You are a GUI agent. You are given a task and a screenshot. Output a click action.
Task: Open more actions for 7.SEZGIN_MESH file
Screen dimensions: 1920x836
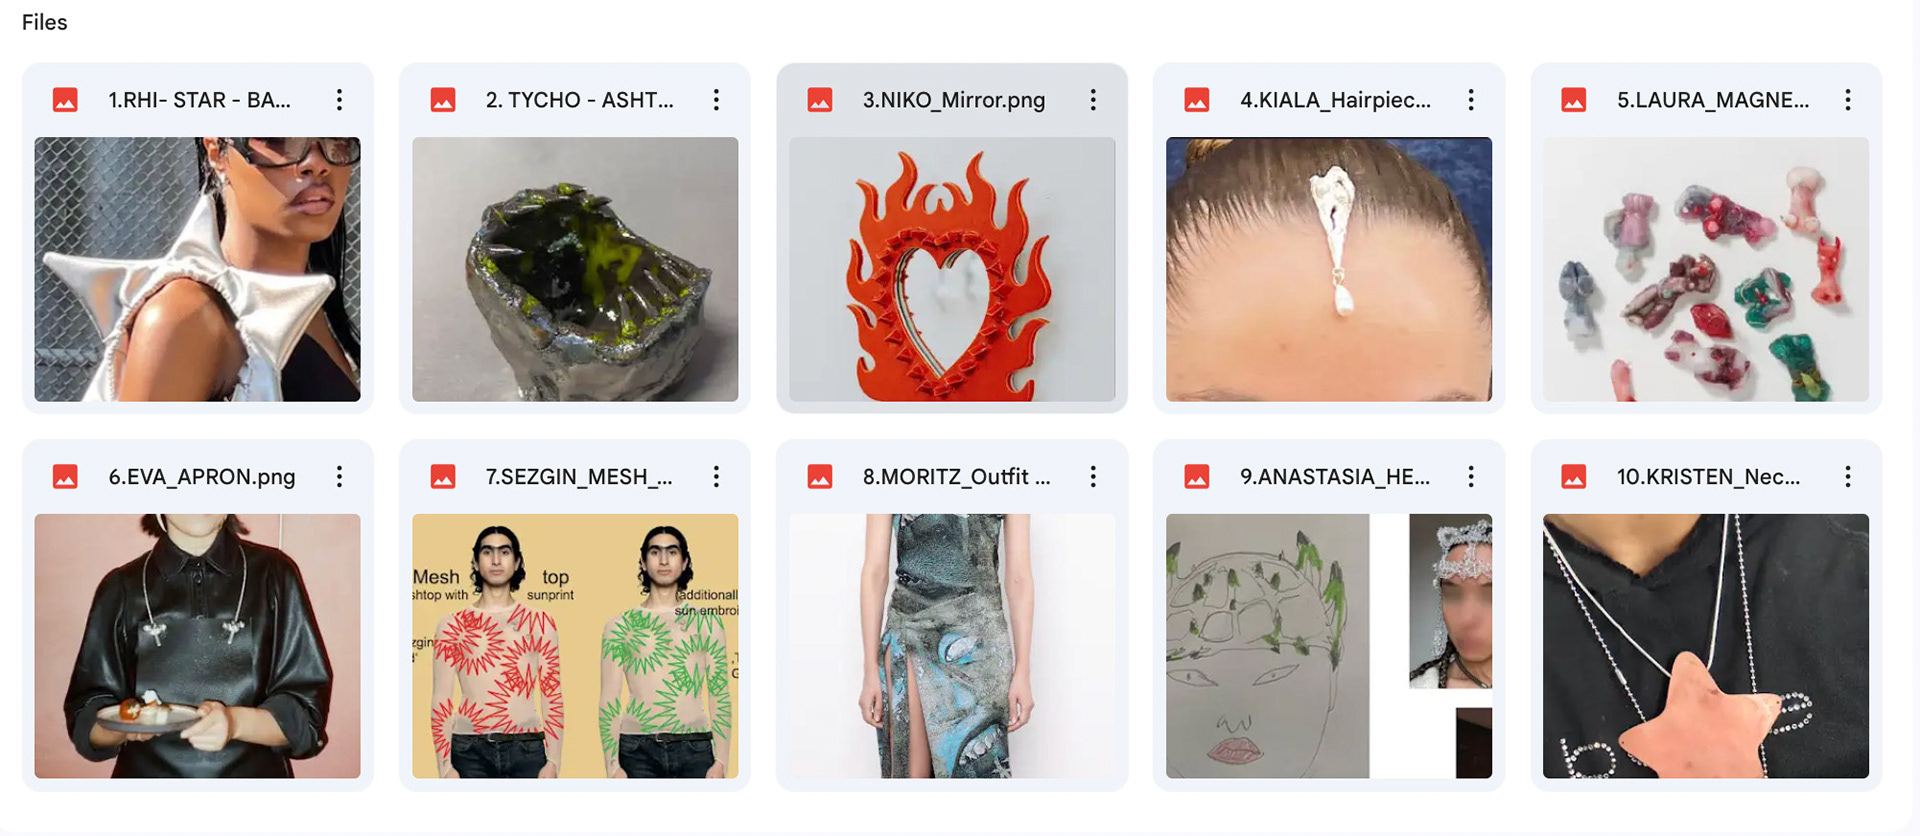point(716,477)
